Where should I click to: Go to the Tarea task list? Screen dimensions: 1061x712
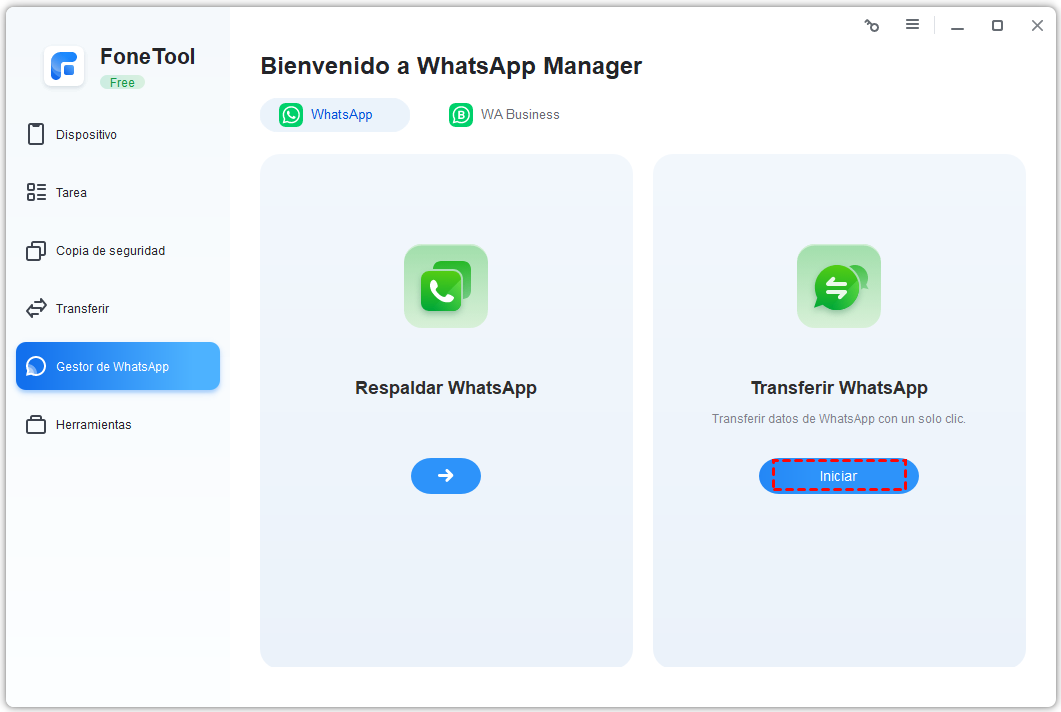71,192
